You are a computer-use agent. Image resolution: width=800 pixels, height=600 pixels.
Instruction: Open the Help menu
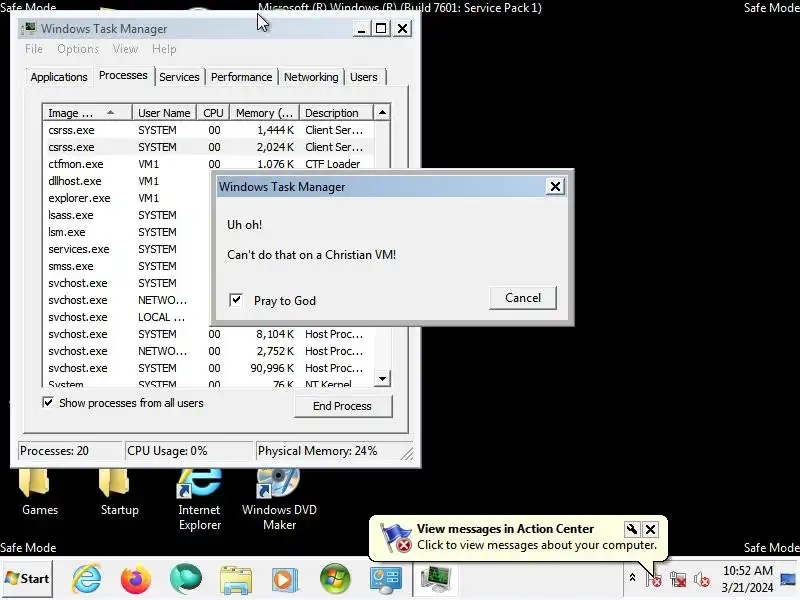[164, 49]
